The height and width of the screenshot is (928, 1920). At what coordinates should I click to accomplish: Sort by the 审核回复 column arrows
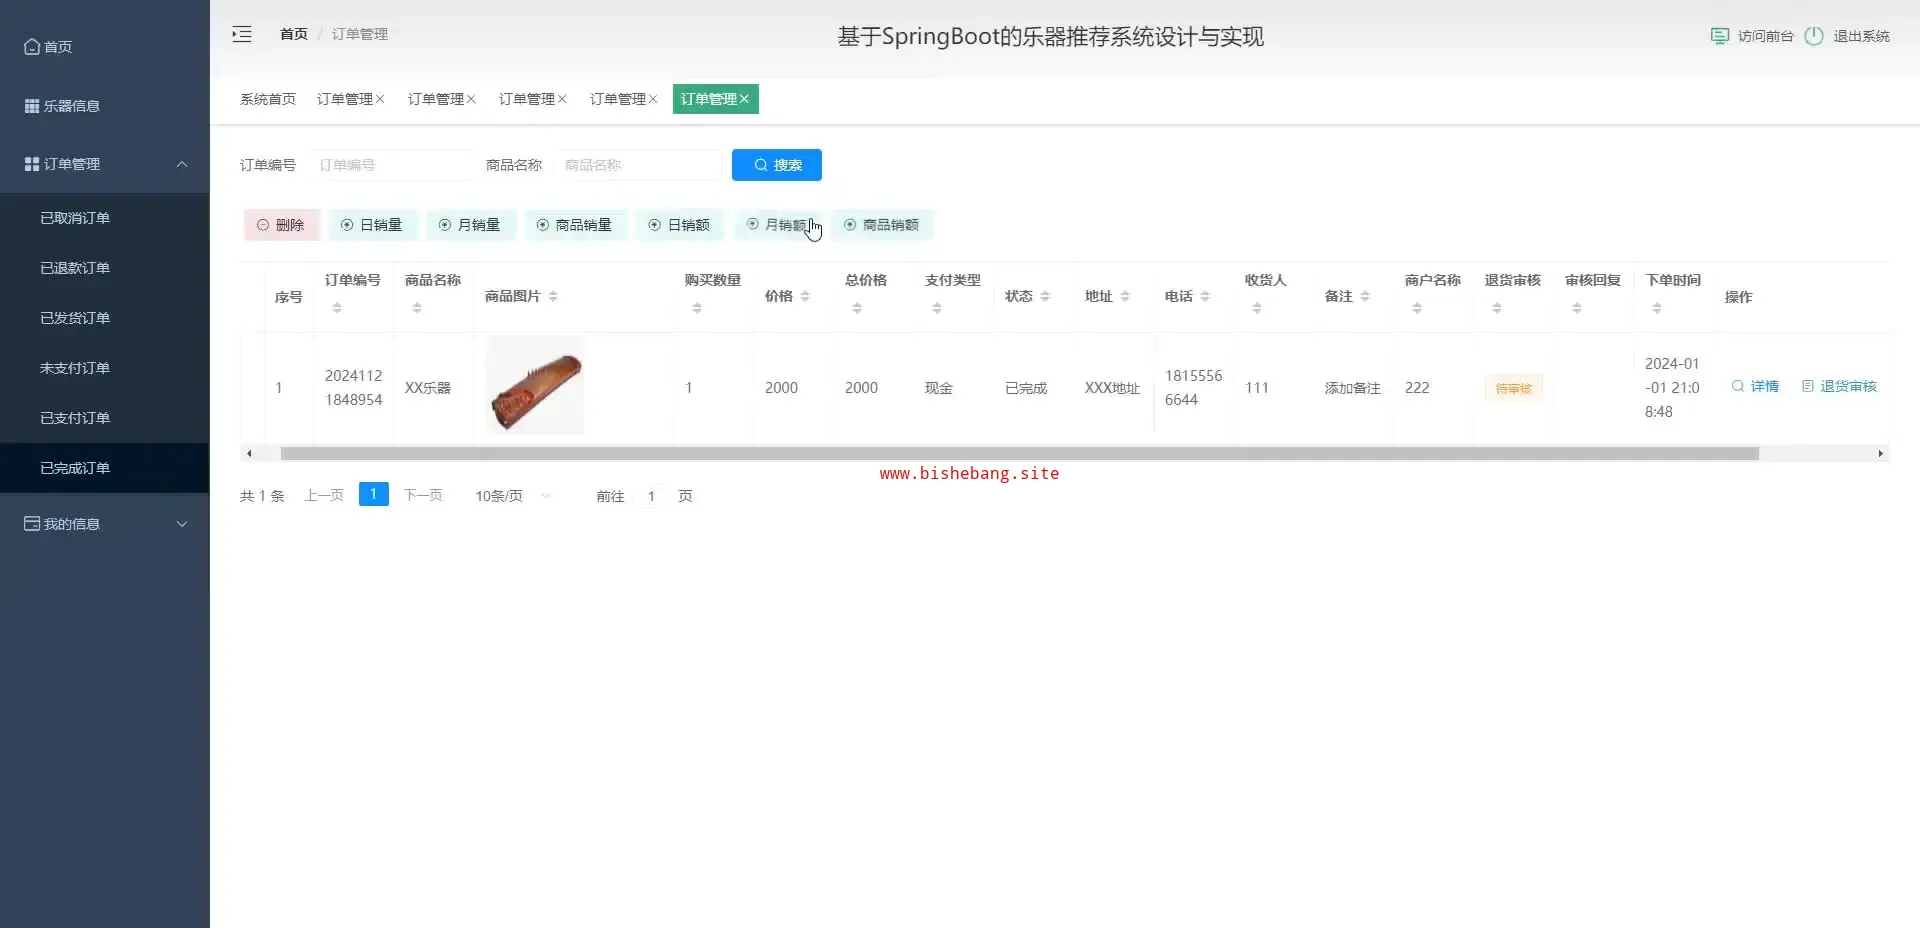[x=1577, y=308]
